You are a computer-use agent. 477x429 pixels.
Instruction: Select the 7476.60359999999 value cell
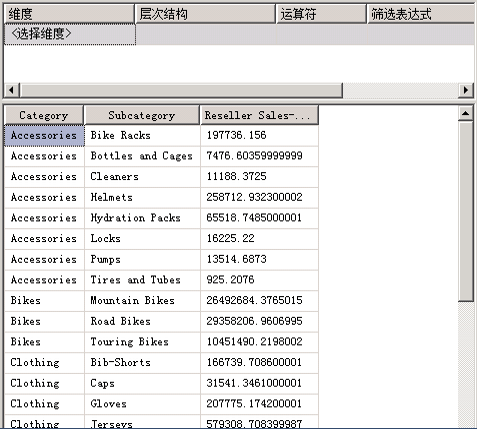click(x=259, y=156)
